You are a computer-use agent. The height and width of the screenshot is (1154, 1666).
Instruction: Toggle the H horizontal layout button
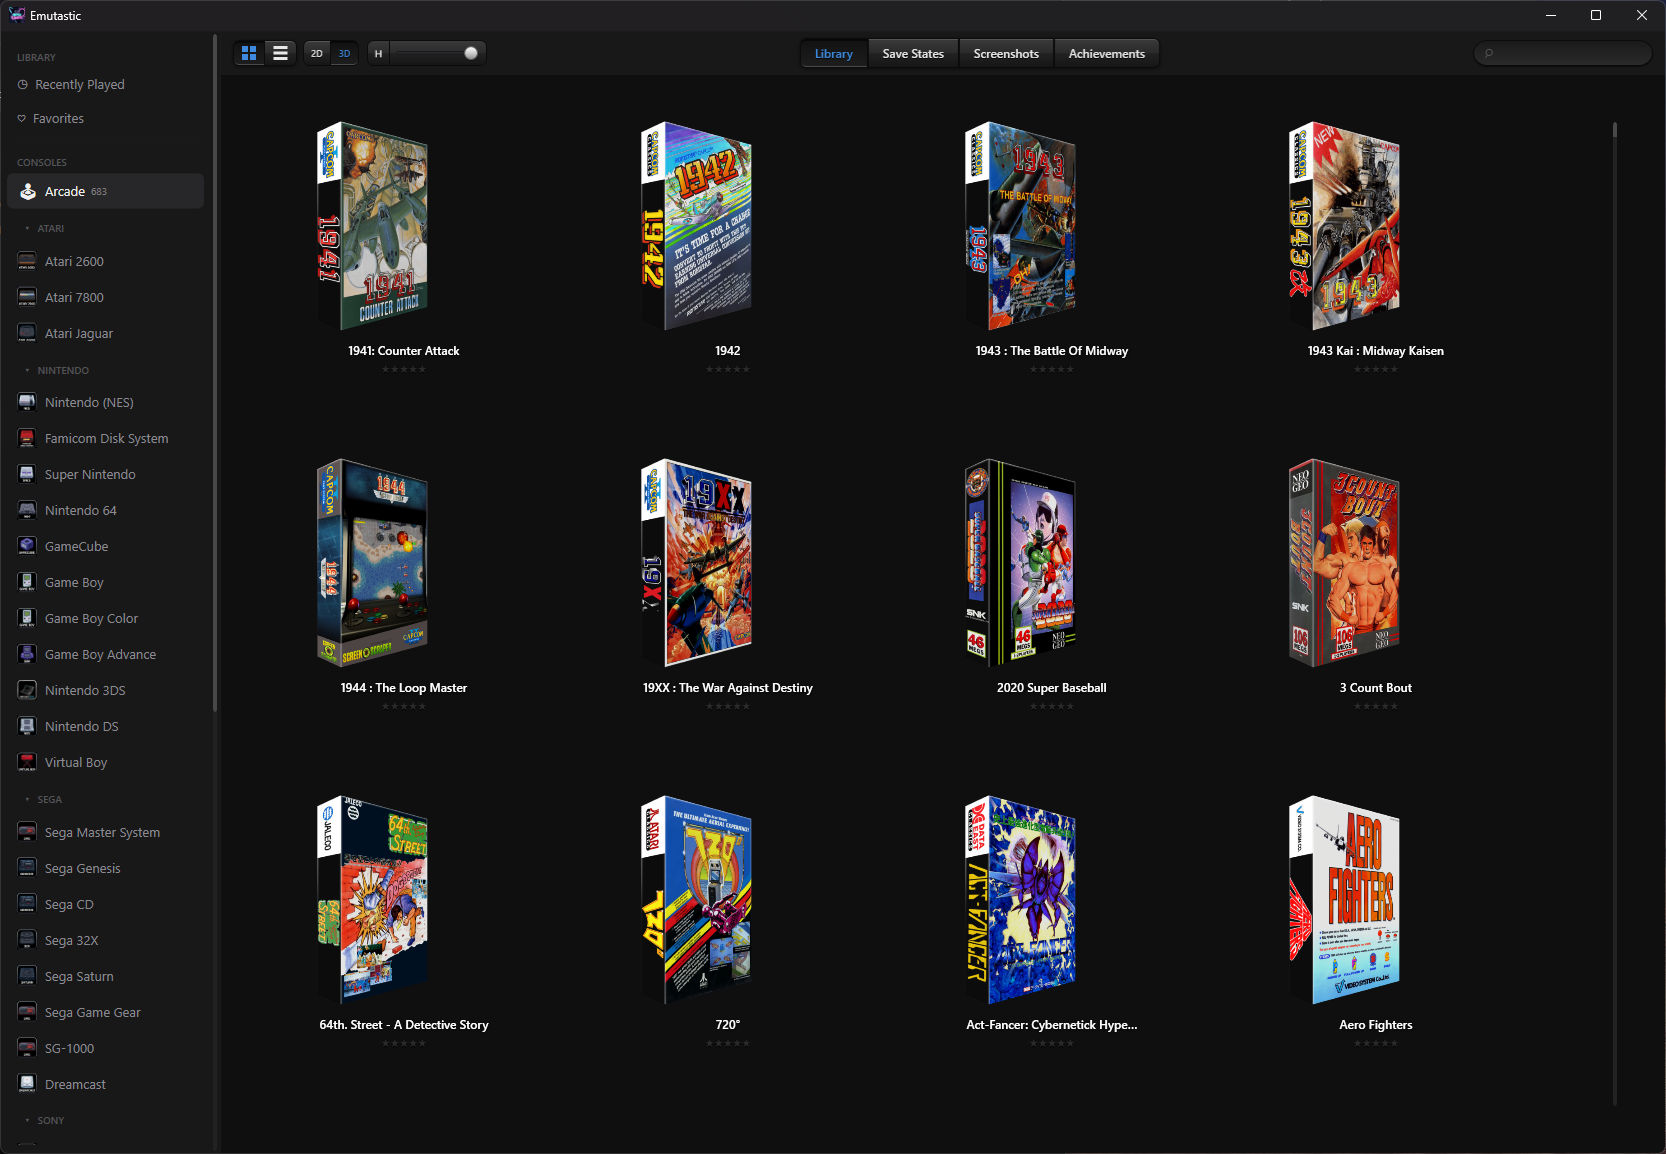[x=378, y=54]
